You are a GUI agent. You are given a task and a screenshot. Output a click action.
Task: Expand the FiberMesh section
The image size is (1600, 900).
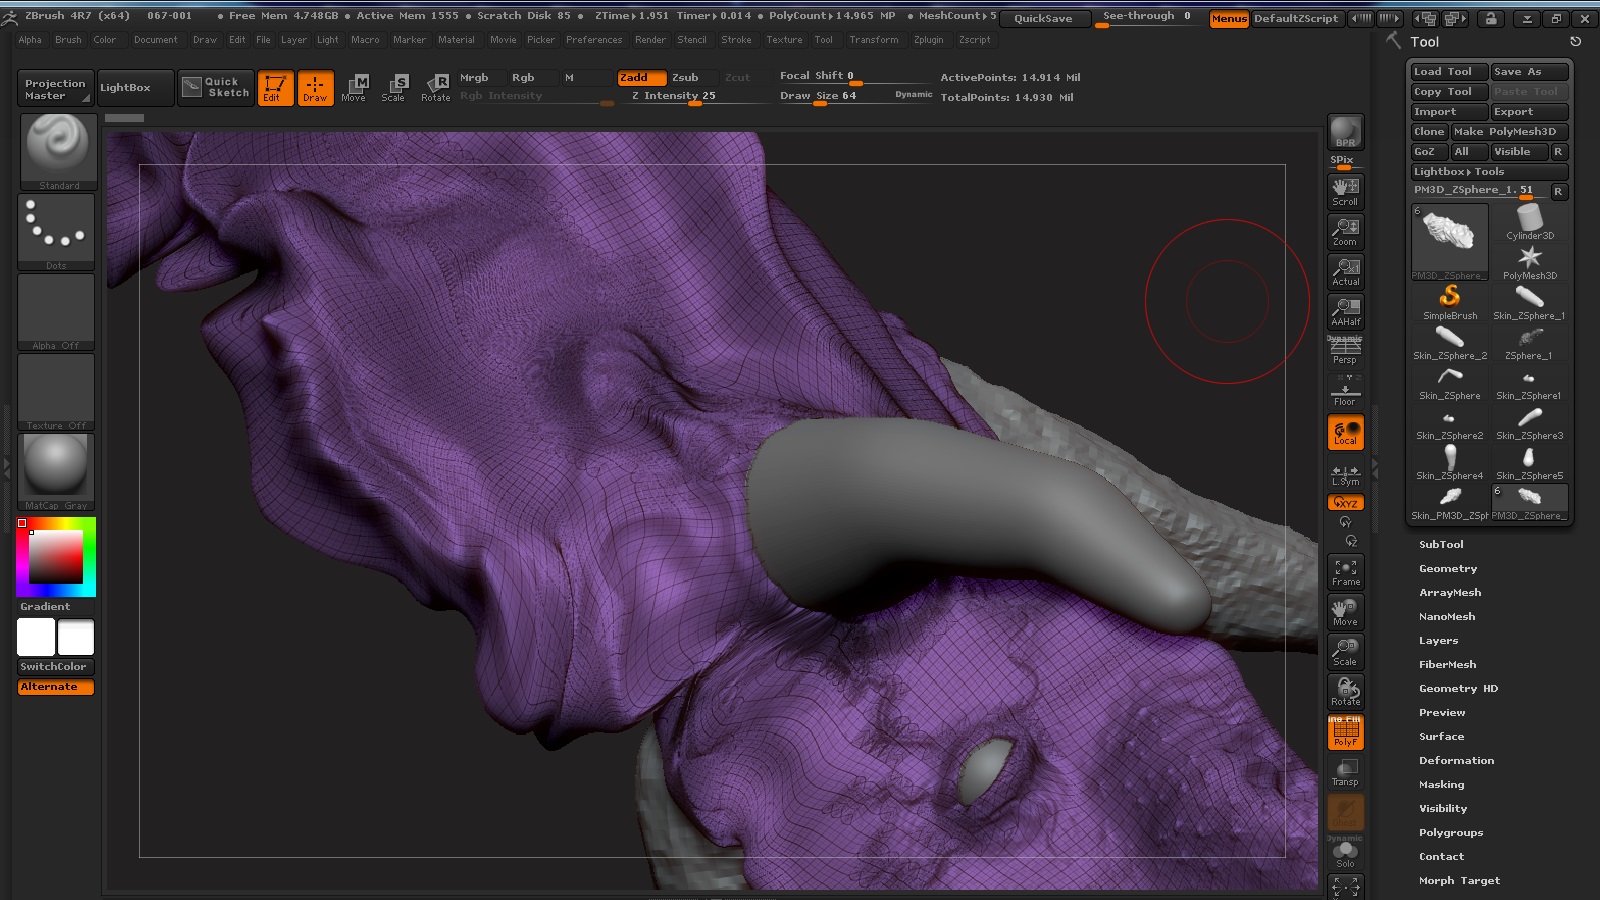click(x=1447, y=665)
